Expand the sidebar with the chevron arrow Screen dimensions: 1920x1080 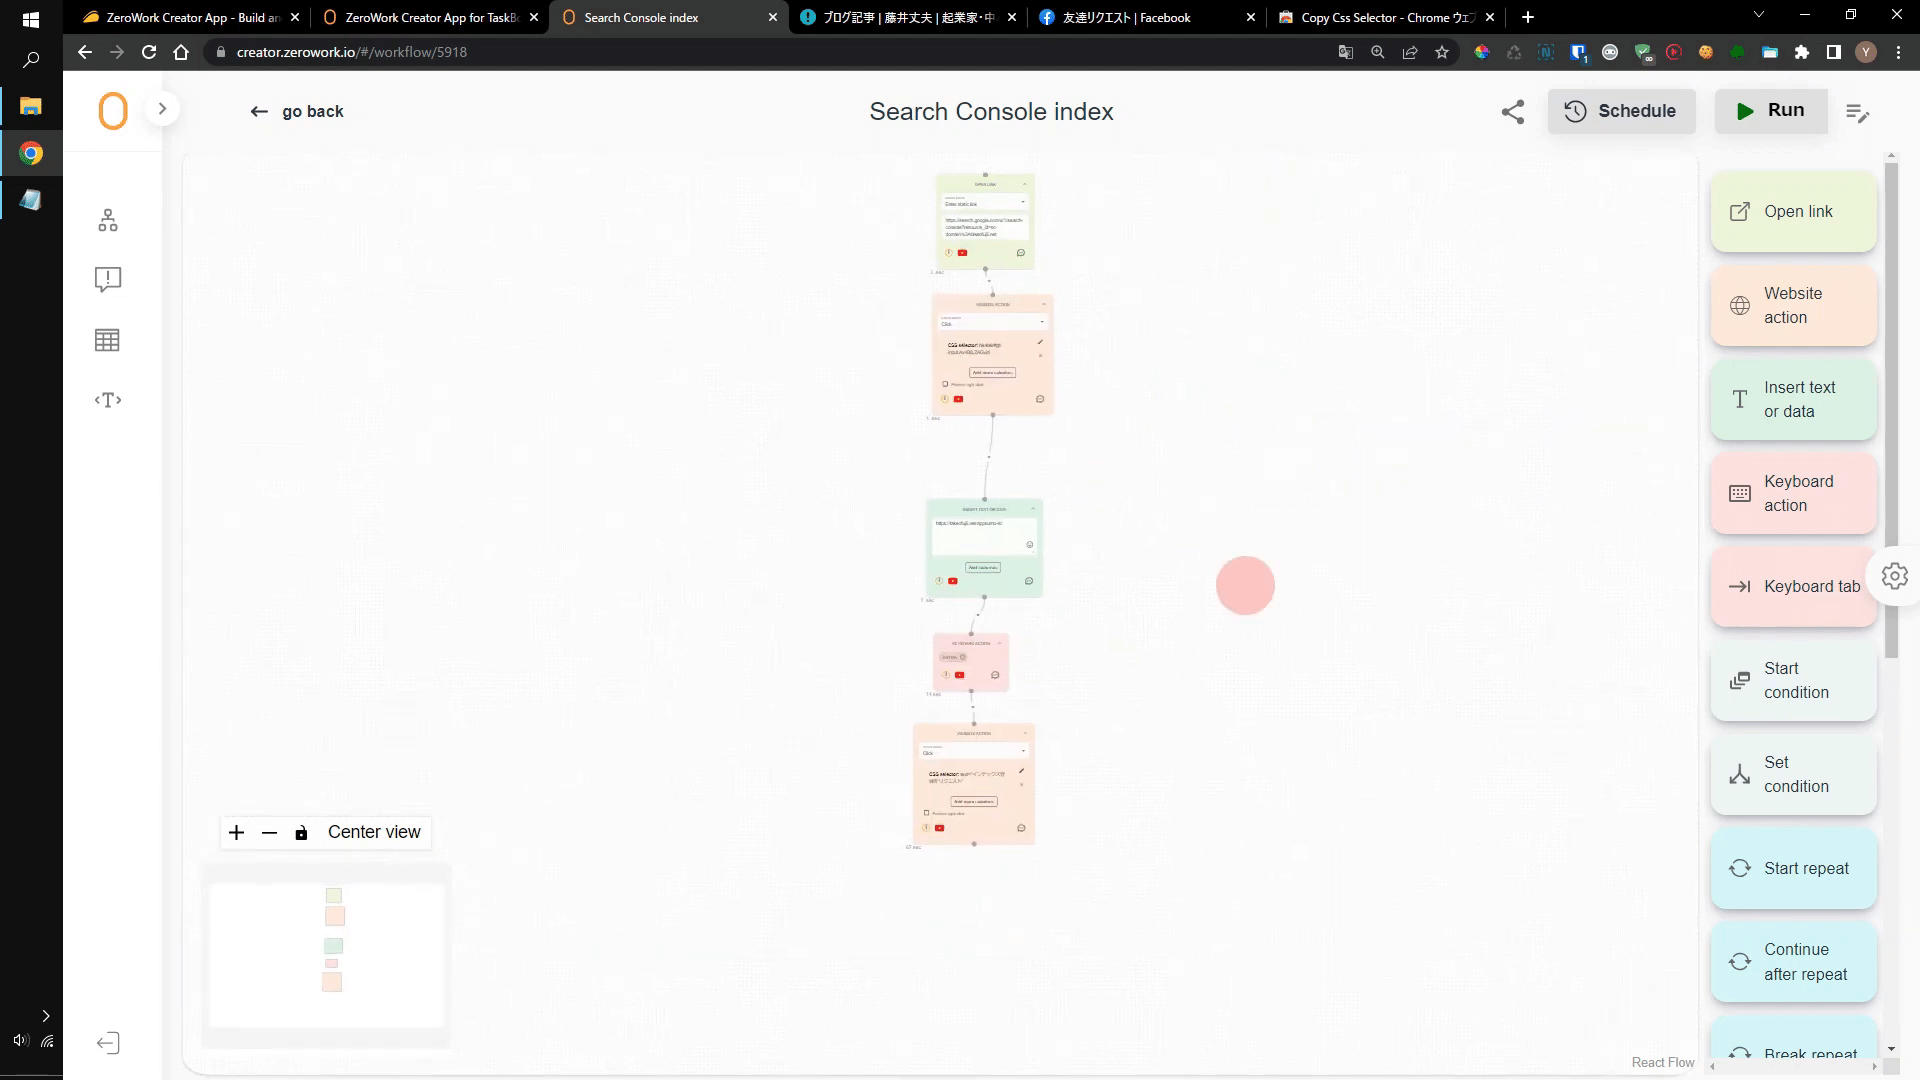click(162, 108)
